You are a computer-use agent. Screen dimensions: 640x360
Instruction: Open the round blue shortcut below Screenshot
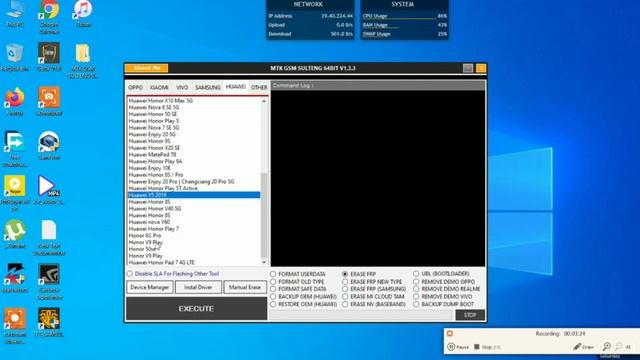point(49,145)
